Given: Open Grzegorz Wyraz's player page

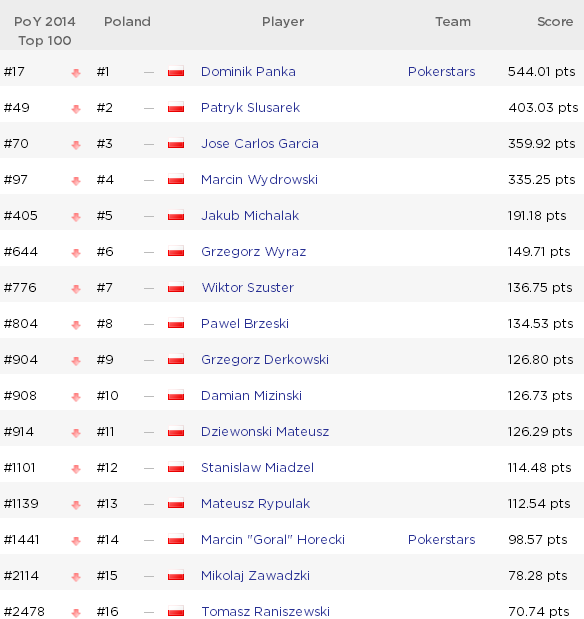Looking at the screenshot, I should (254, 251).
